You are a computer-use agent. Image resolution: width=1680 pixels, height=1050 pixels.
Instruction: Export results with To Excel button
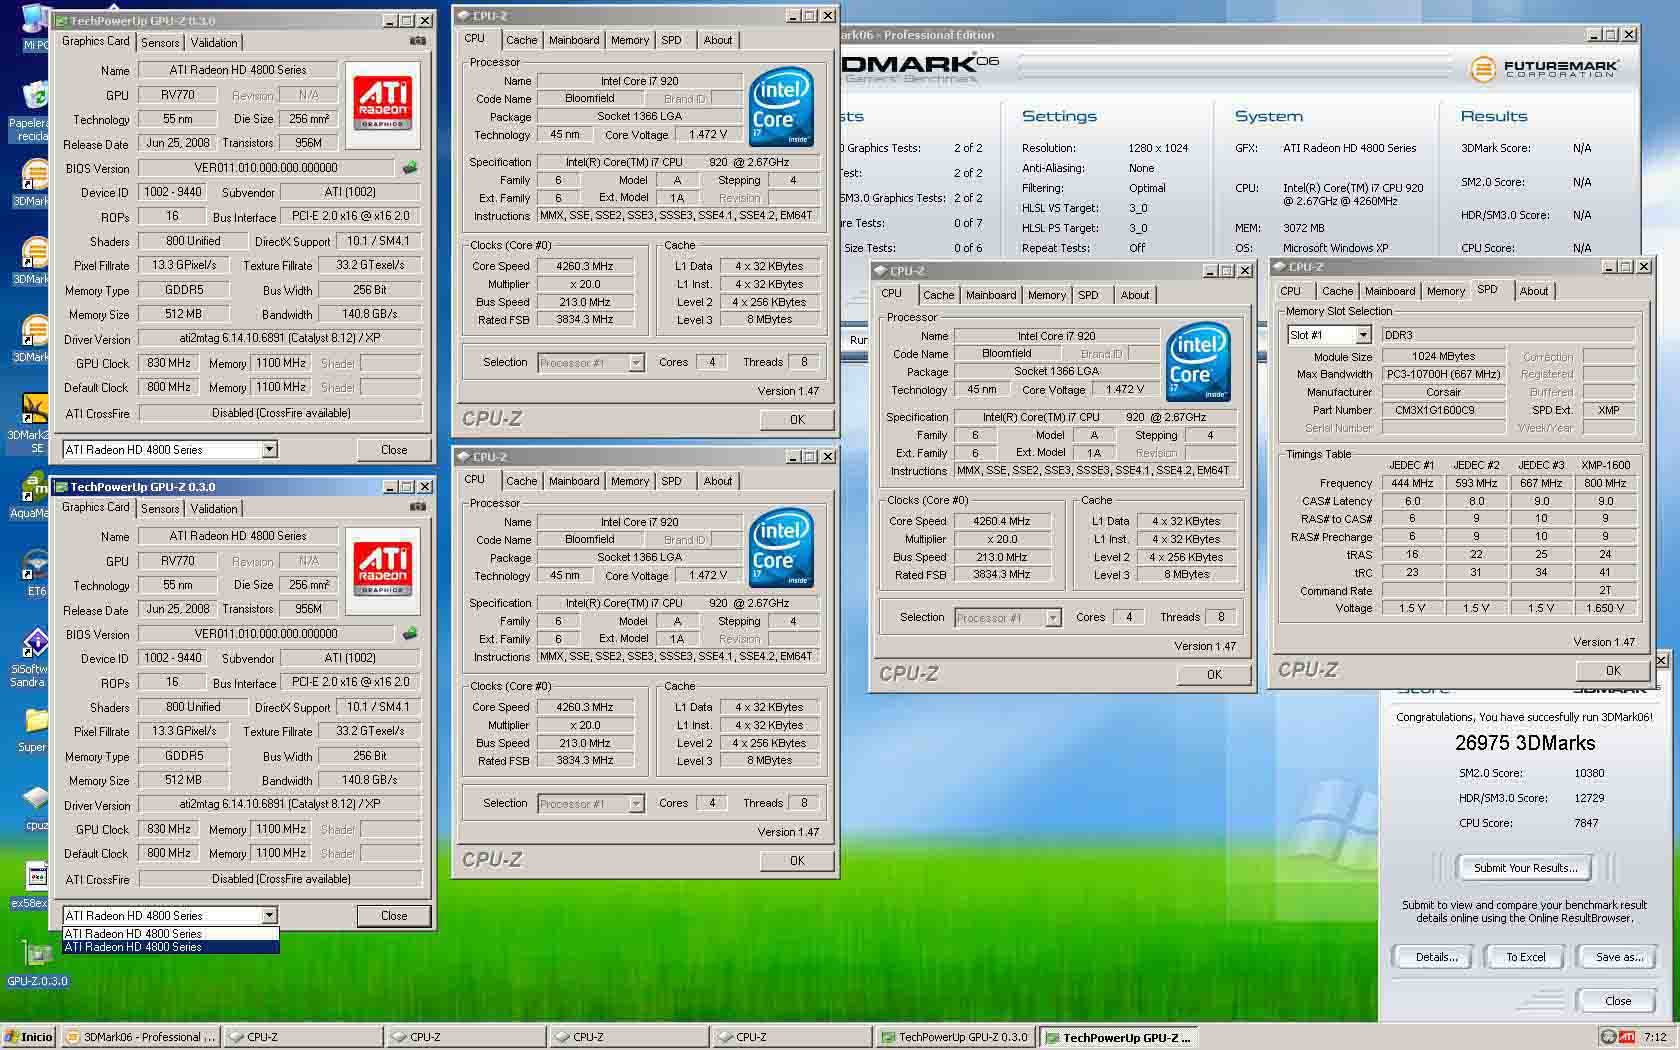1525,957
